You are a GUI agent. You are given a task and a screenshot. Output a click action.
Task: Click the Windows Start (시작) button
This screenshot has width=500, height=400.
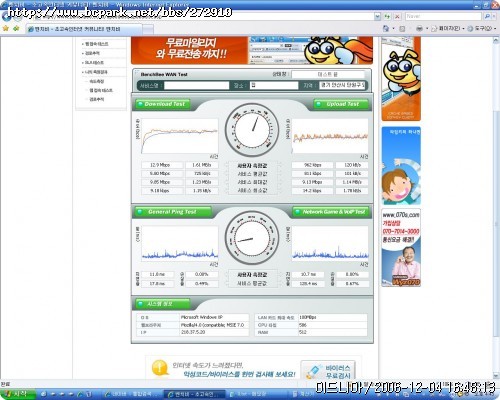tap(17, 394)
